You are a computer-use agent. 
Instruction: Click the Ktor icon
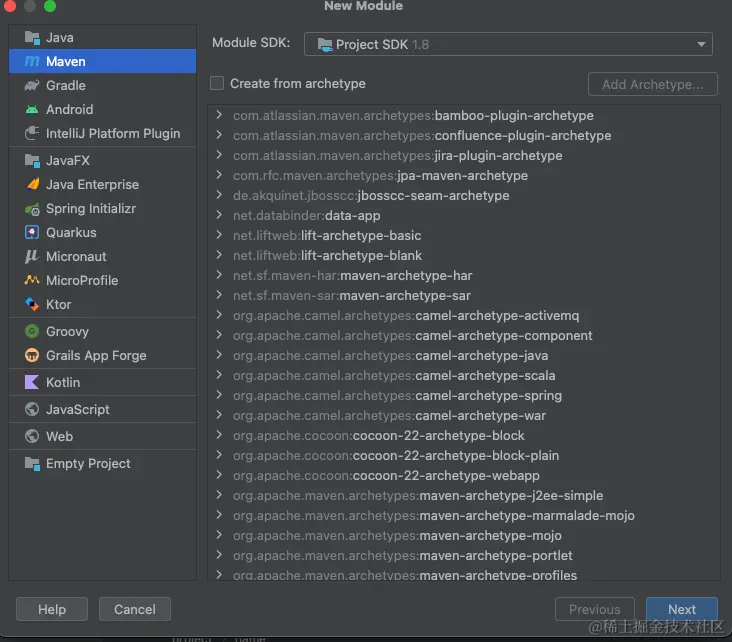[32, 304]
